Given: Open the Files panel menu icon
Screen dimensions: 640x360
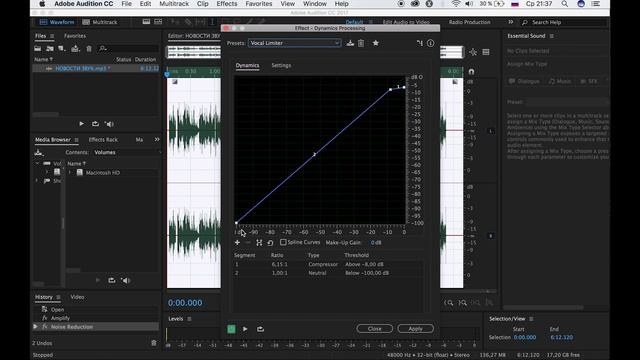Looking at the screenshot, I should tap(52, 36).
